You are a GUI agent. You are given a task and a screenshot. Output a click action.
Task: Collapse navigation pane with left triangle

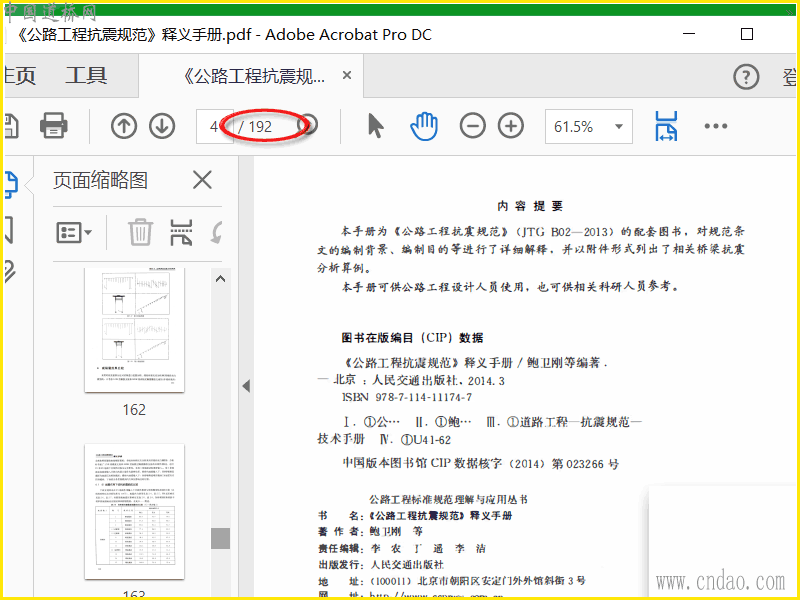[x=246, y=386]
